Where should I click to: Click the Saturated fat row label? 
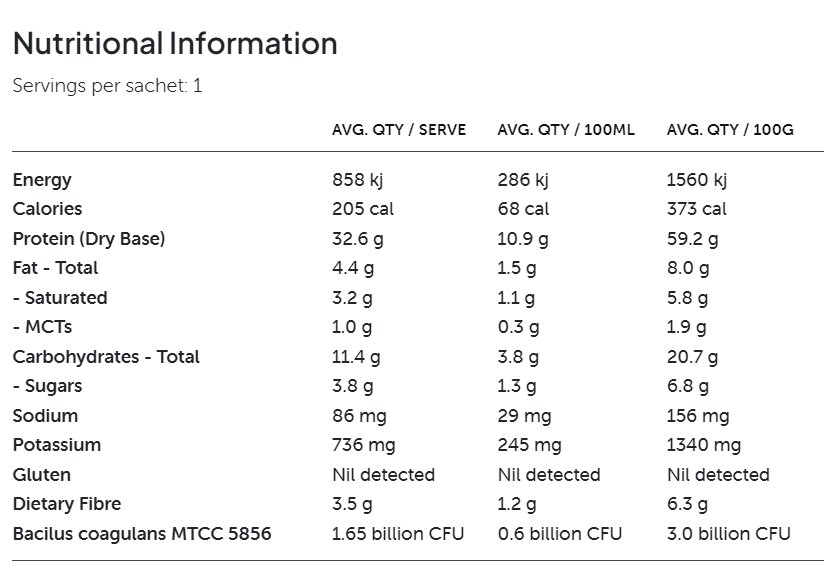coord(60,298)
